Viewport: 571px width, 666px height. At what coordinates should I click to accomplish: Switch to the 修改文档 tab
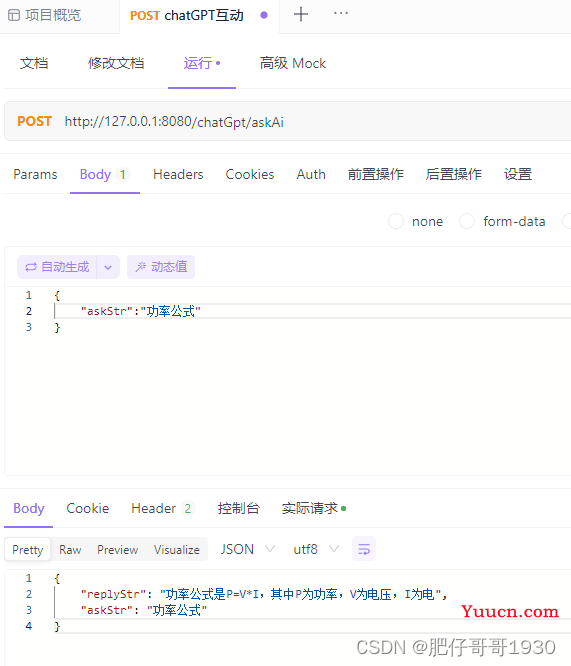click(x=116, y=63)
